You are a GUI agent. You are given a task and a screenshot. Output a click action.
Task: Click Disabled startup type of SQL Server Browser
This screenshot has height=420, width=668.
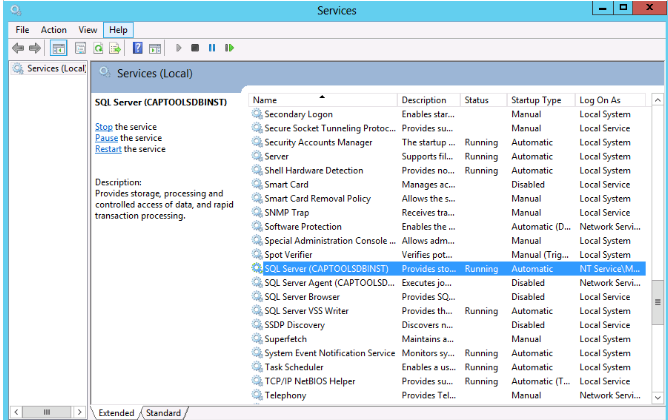(528, 296)
